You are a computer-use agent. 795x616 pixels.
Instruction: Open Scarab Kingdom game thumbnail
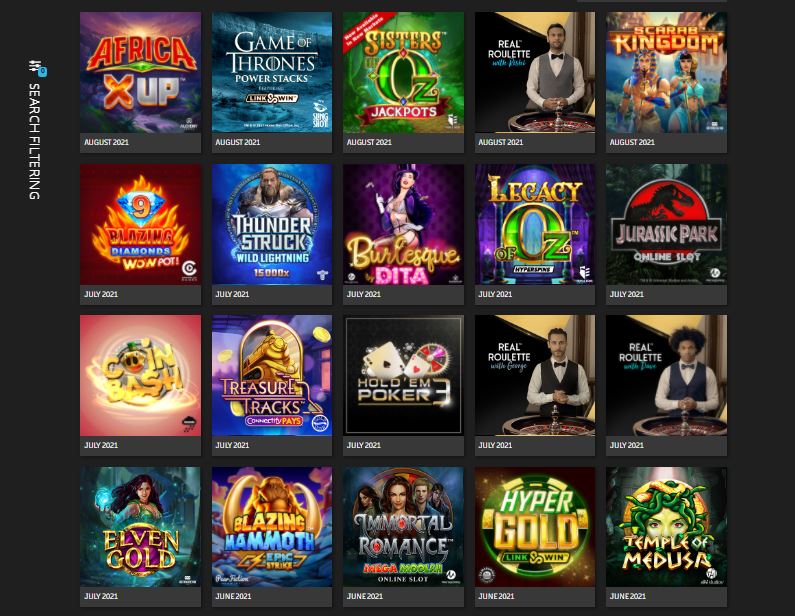click(666, 73)
